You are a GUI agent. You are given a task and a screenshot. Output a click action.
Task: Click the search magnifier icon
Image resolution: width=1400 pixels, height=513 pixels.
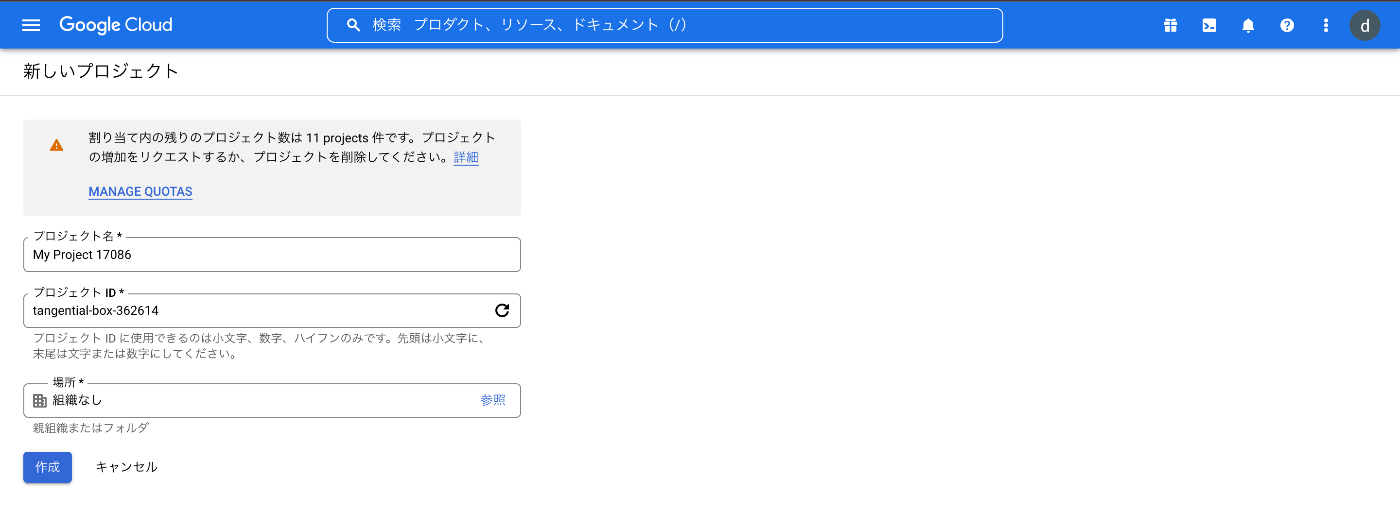coord(353,25)
